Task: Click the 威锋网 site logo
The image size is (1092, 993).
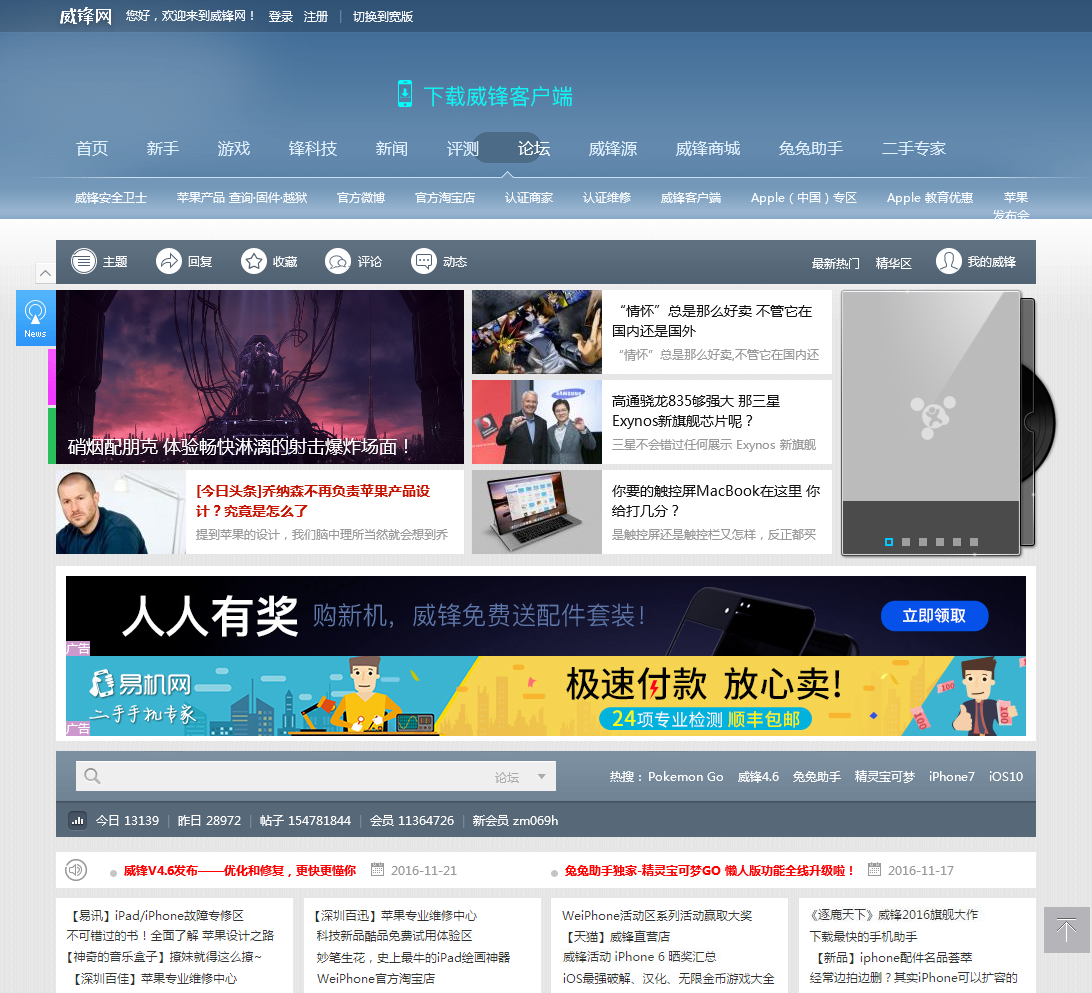Action: [85, 16]
